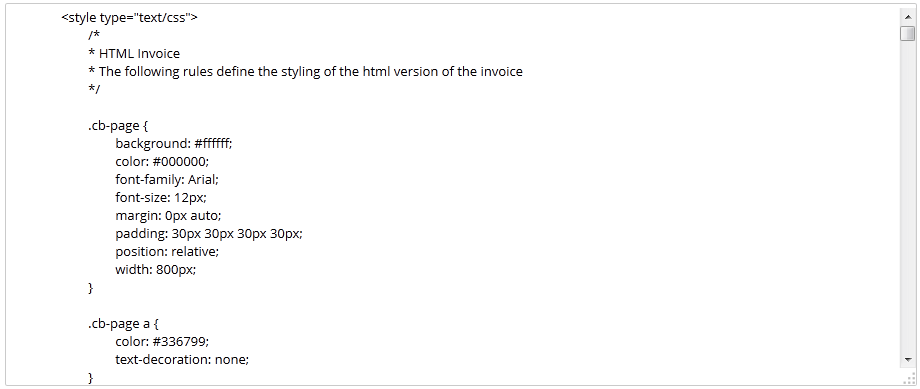Click the .cb-page a { selector line
The width and height of the screenshot is (920, 389).
coord(123,324)
